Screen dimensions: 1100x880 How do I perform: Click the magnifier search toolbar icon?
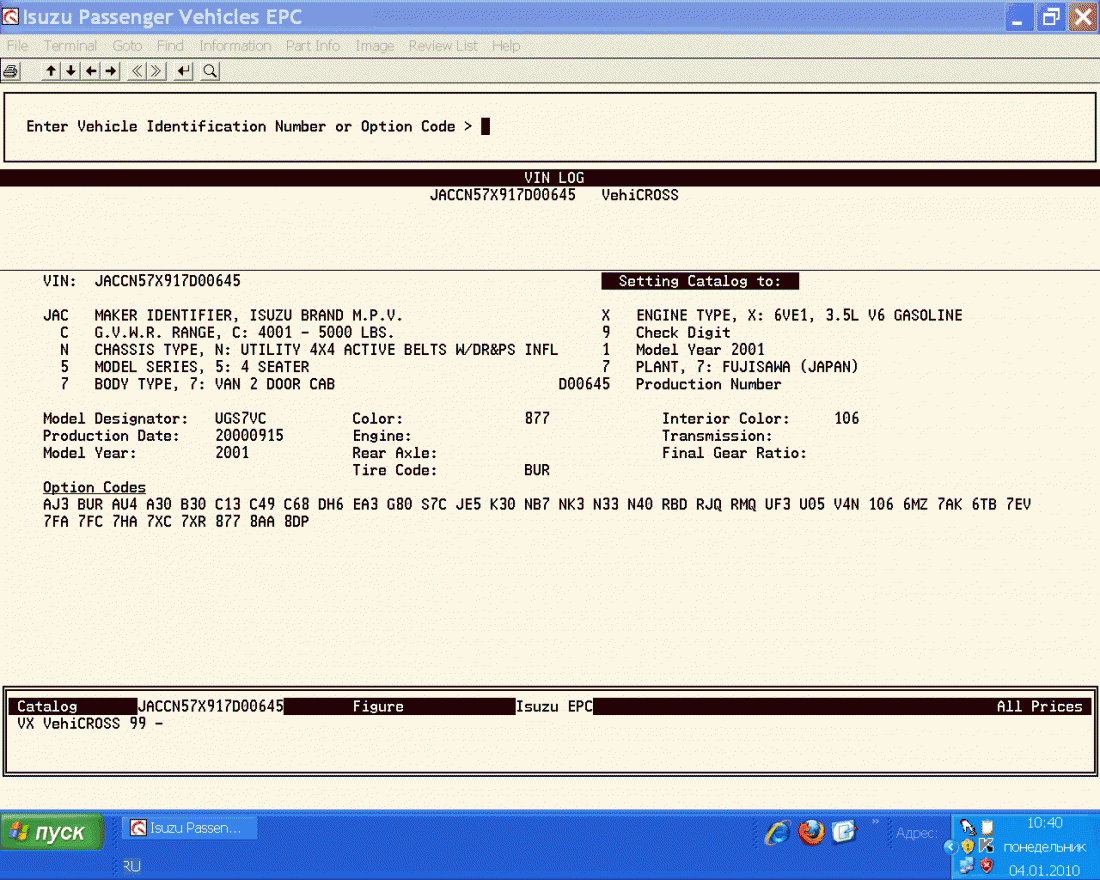(210, 71)
